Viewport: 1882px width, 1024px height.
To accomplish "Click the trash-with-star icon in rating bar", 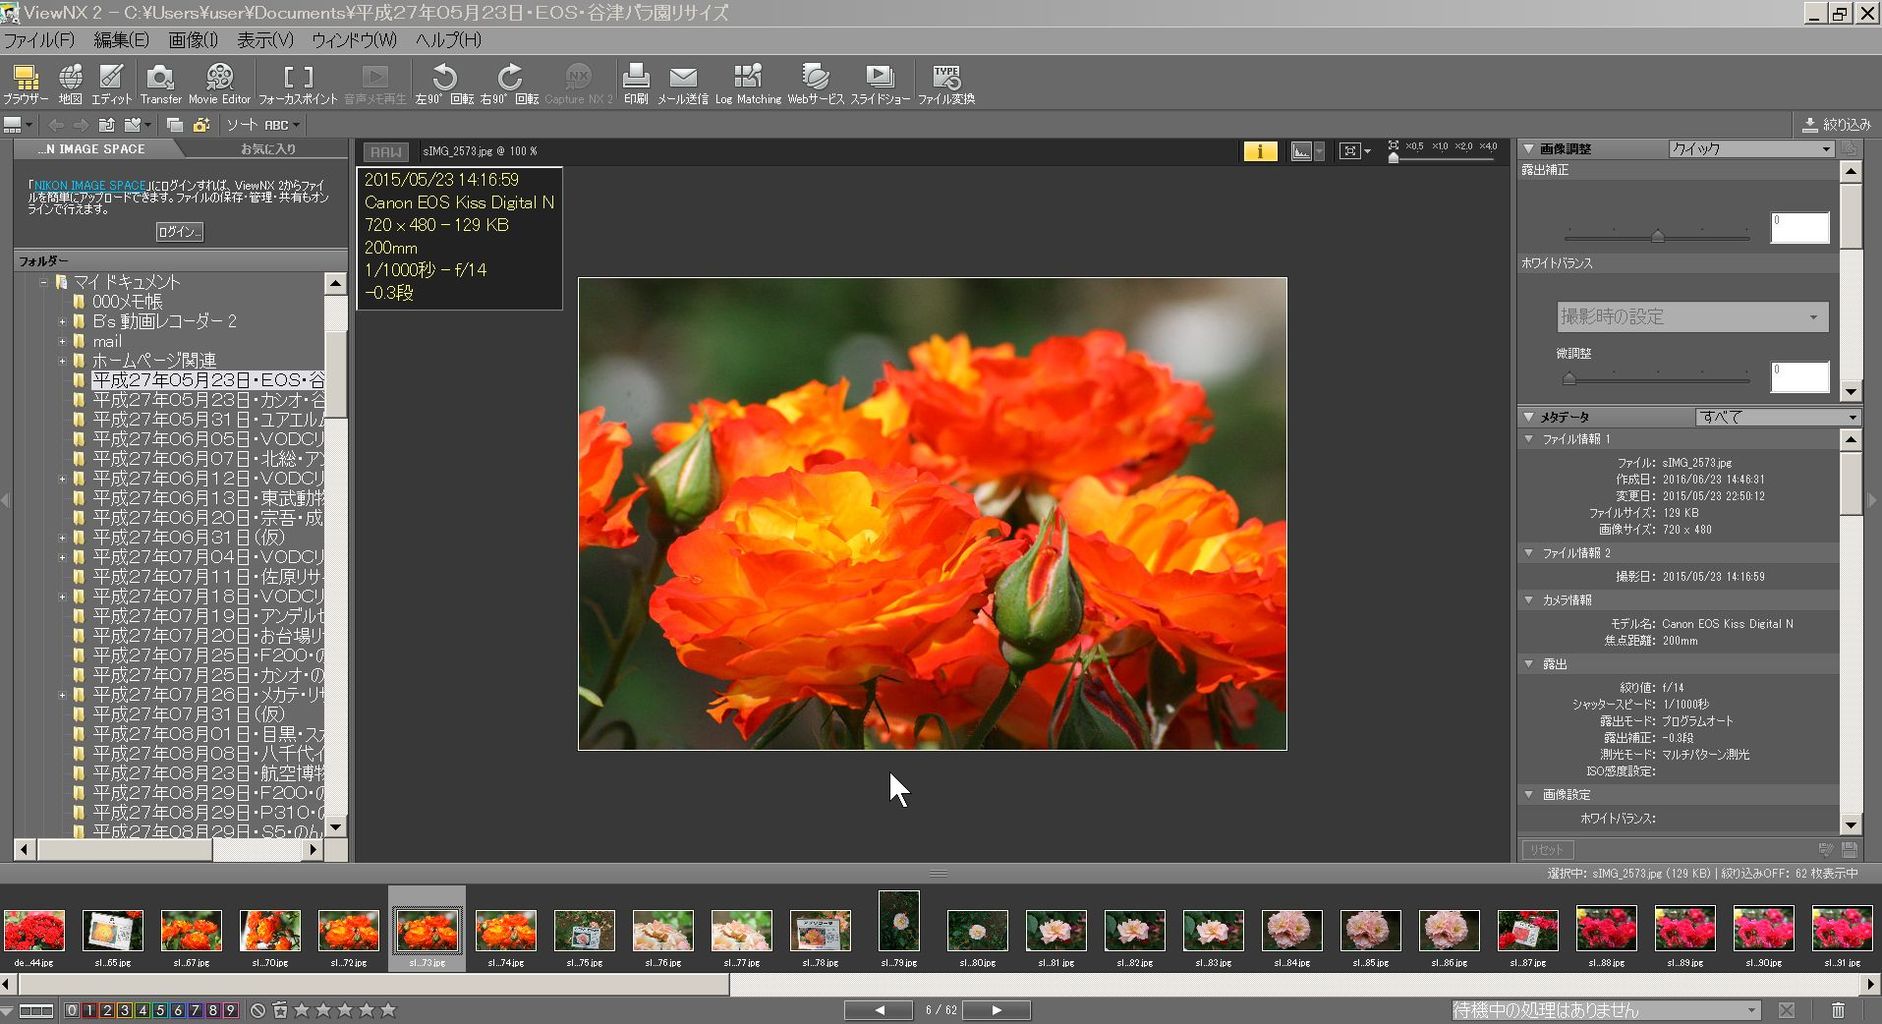I will coord(280,1010).
